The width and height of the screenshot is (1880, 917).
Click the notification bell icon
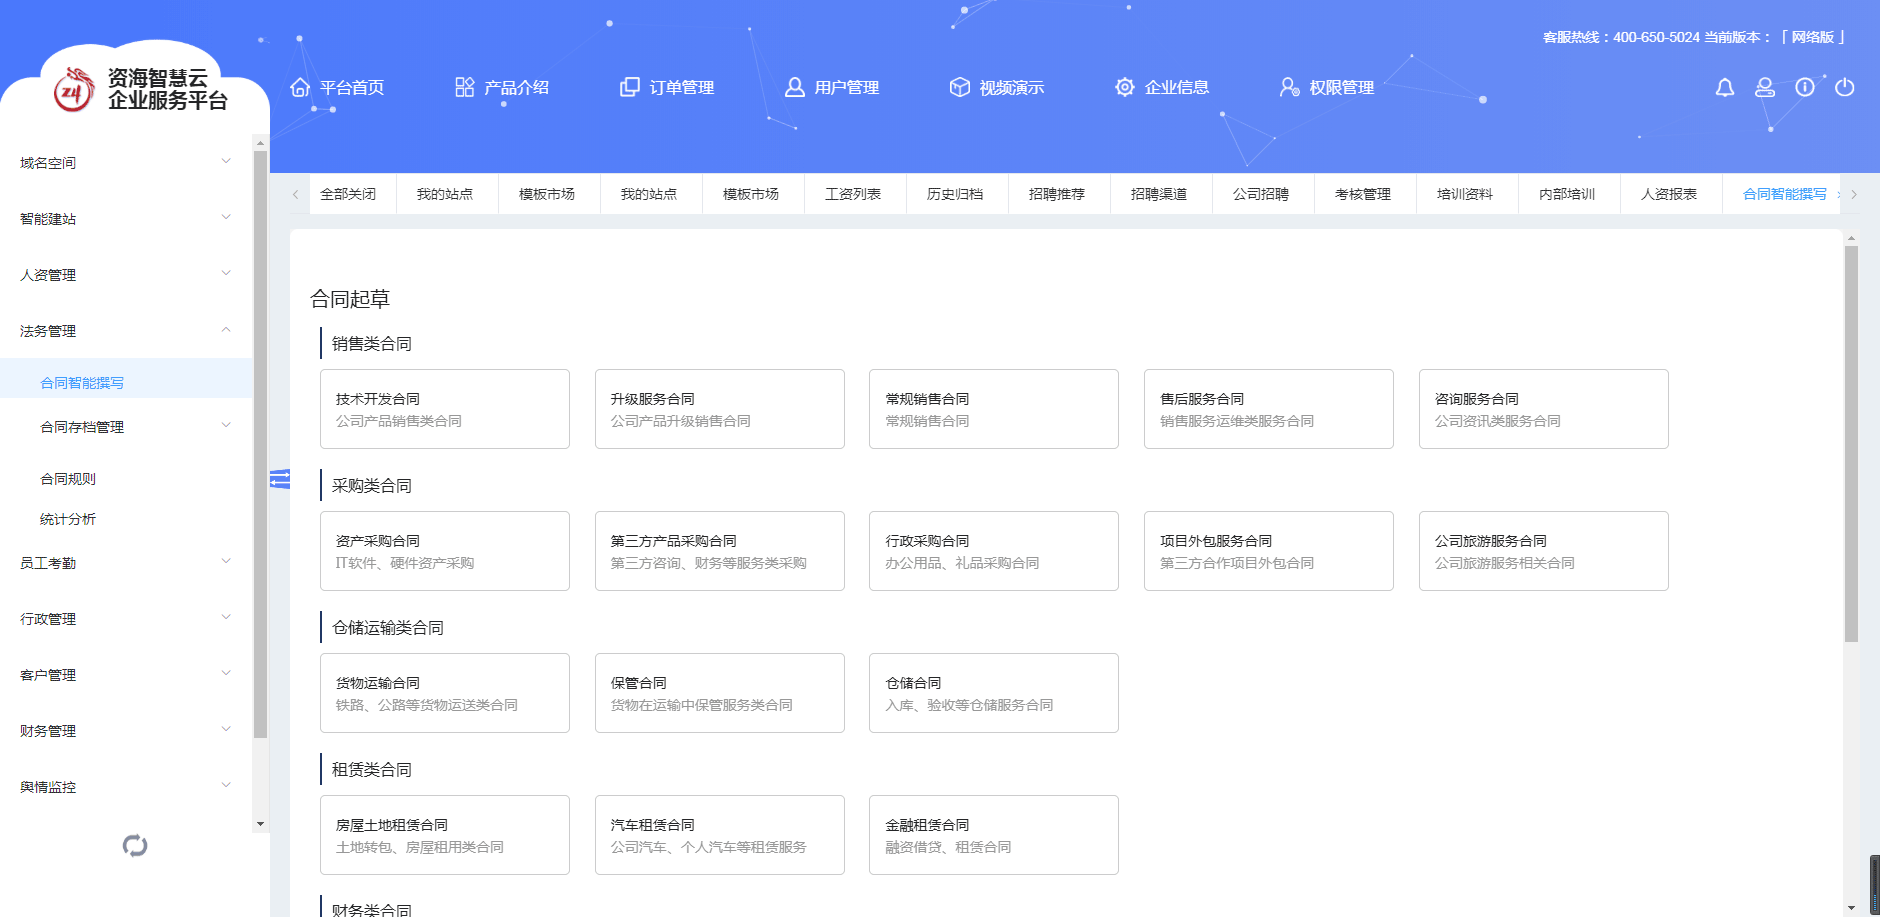click(x=1724, y=88)
